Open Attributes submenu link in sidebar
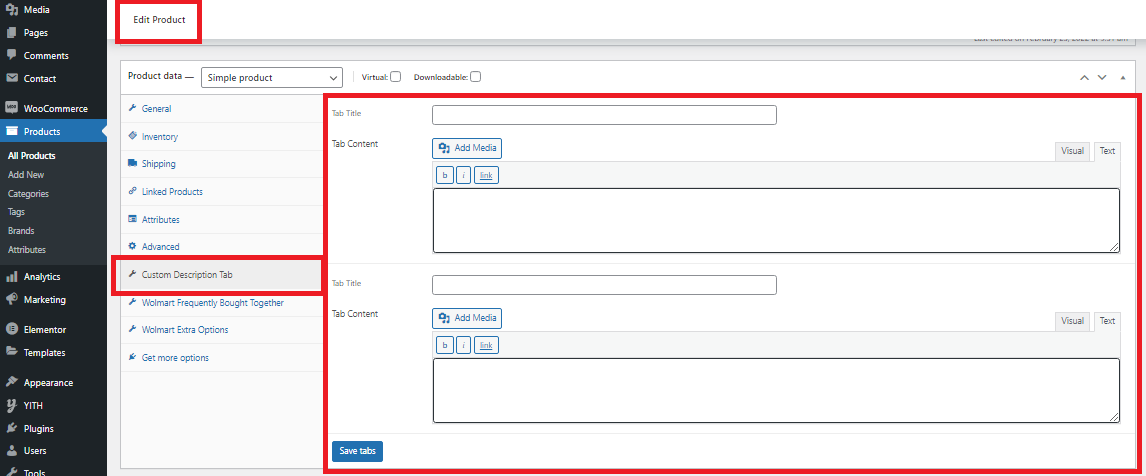 [27, 250]
